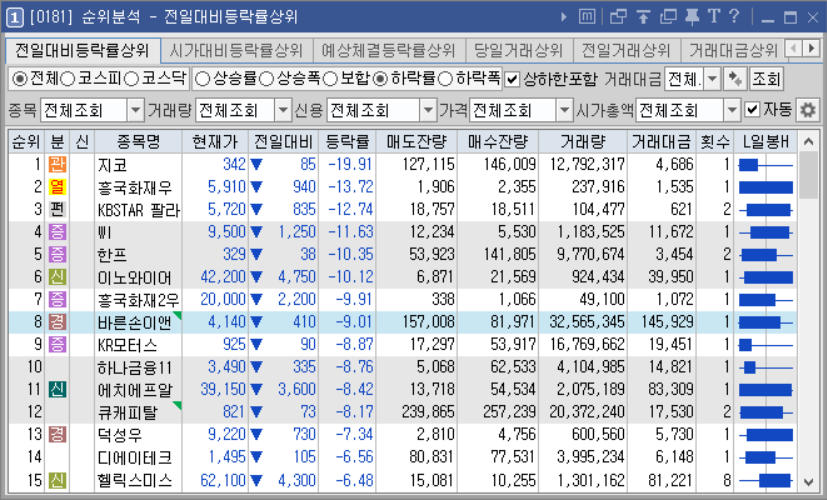Click the vertical scrollbar thumb
This screenshot has height=500, width=827.
coord(808,176)
